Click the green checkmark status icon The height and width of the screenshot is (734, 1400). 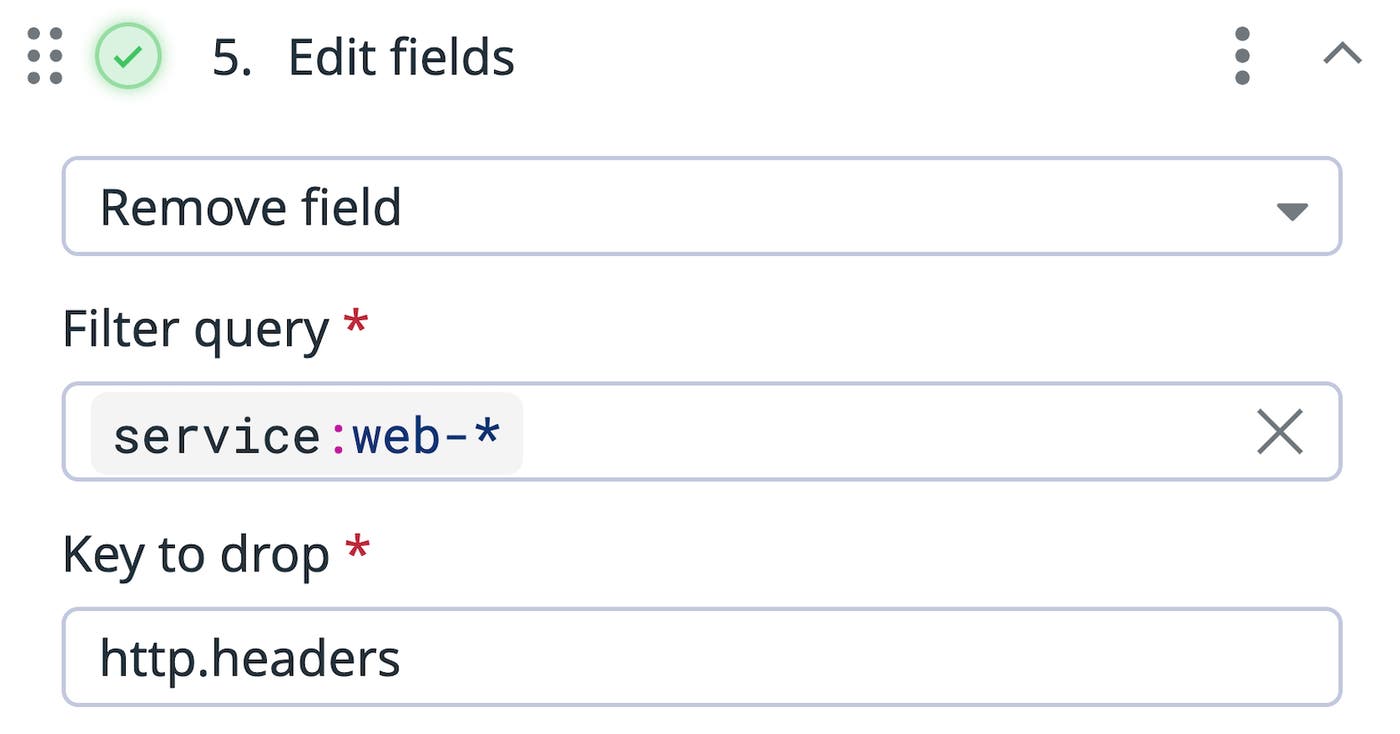click(128, 57)
